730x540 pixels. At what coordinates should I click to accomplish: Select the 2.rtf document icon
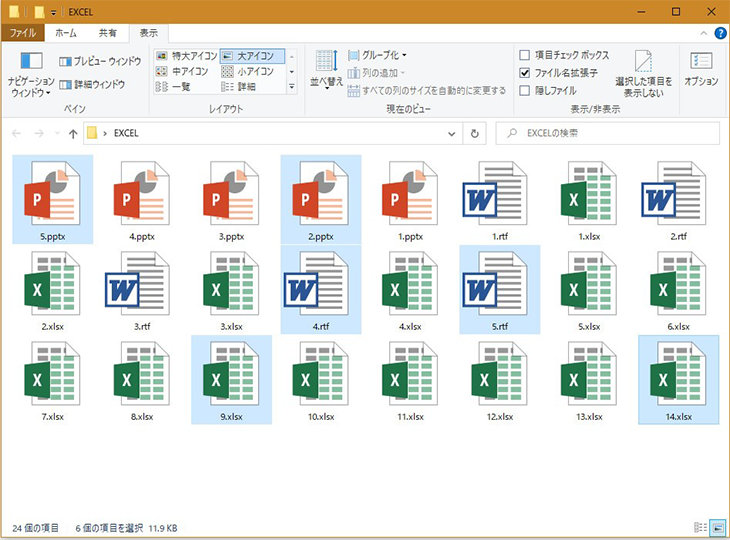coord(674,193)
